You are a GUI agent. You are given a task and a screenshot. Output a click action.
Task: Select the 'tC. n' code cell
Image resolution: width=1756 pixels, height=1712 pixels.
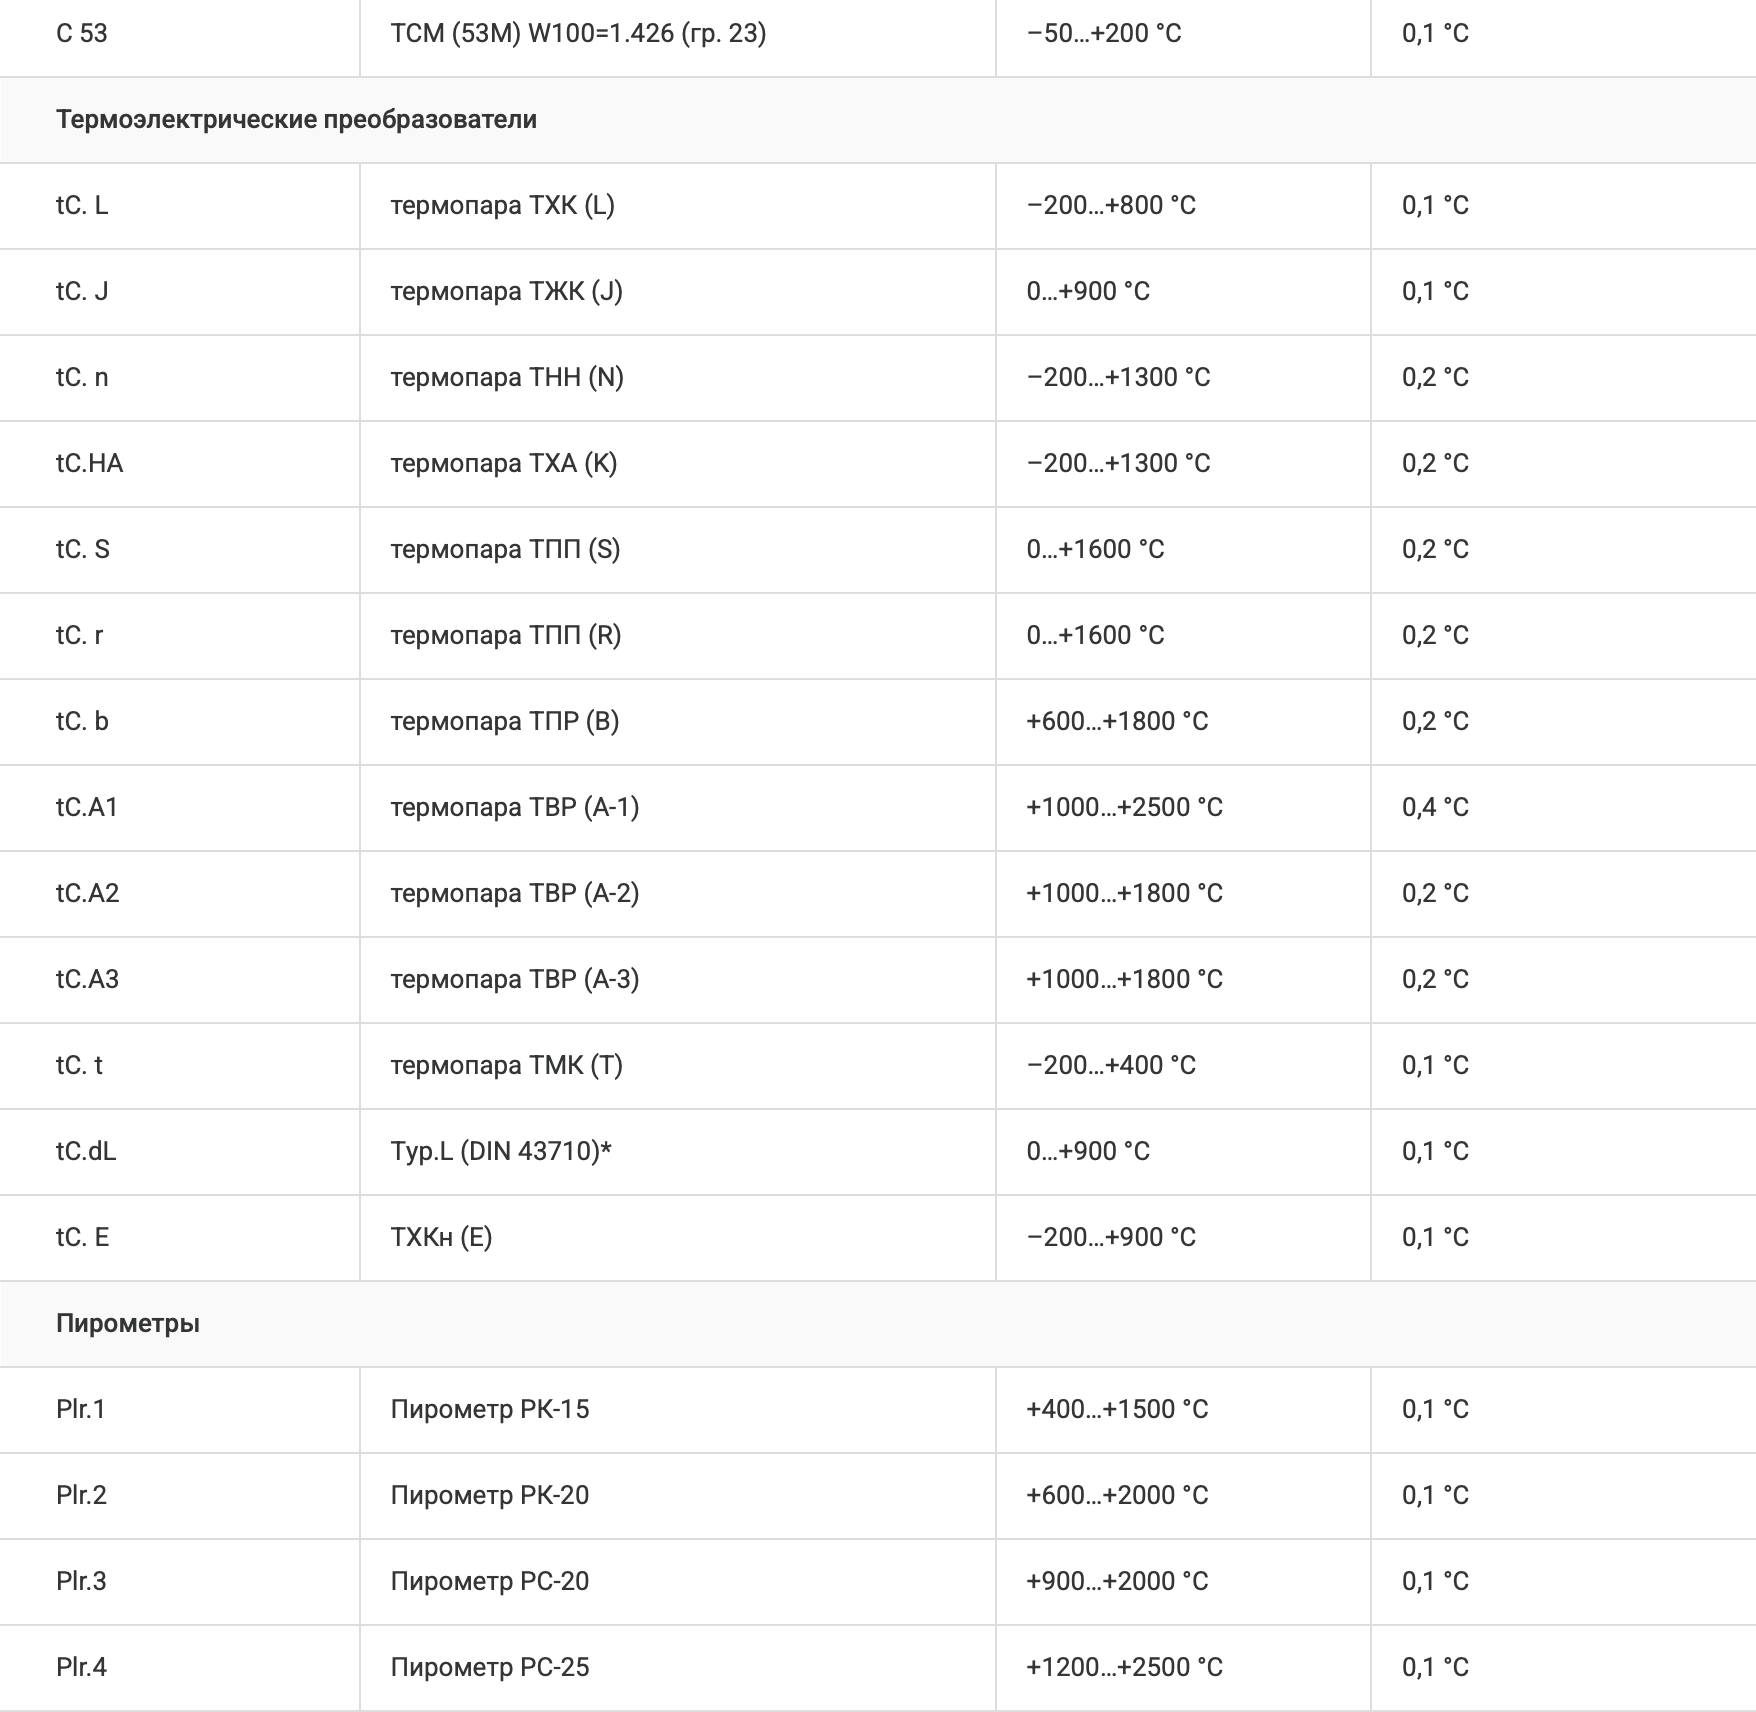[82, 378]
